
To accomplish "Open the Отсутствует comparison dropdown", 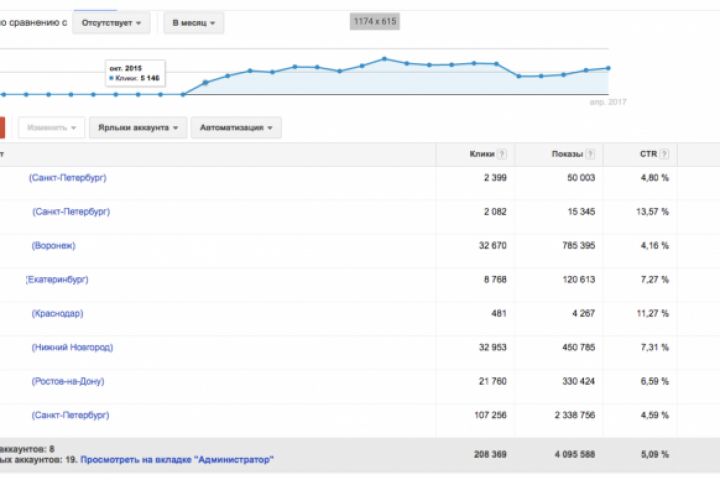I will (111, 23).
